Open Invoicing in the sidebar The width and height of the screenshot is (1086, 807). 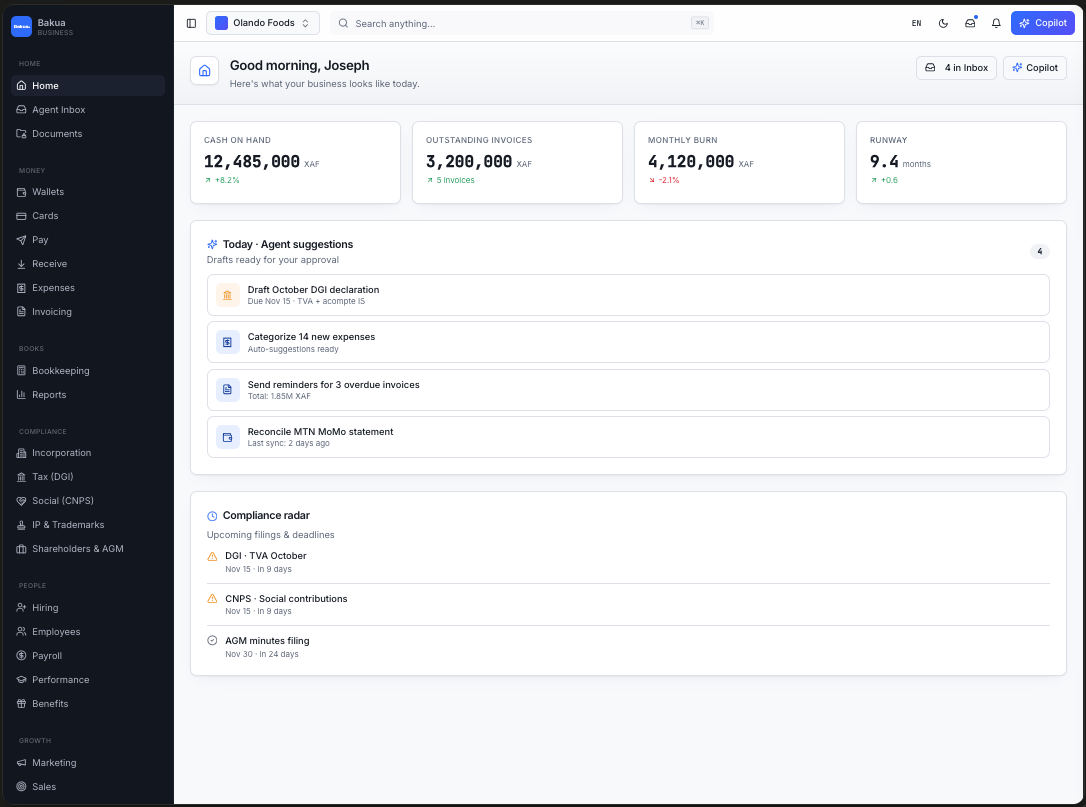coord(88,312)
